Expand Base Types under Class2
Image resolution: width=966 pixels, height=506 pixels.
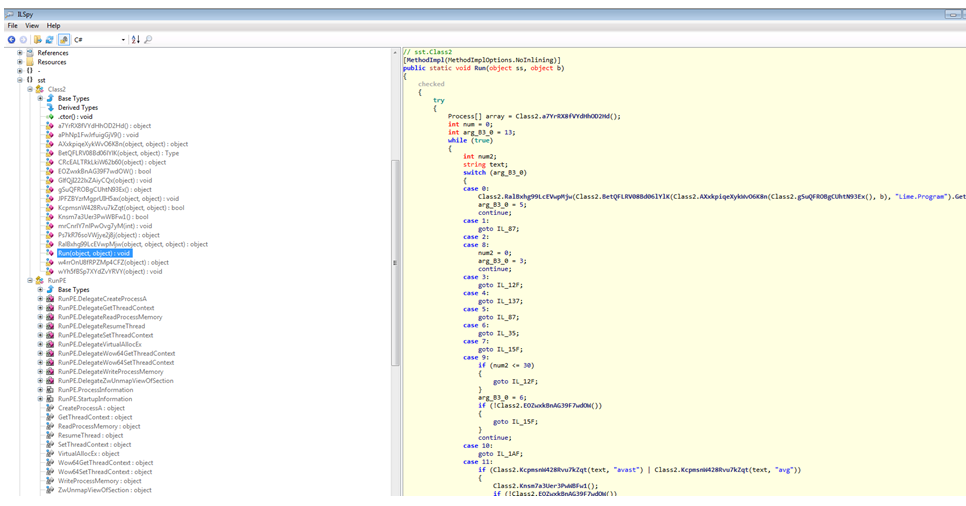click(x=40, y=99)
